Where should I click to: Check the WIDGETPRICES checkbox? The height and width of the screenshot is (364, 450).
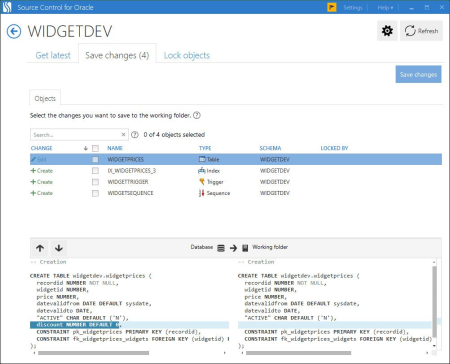[95, 159]
